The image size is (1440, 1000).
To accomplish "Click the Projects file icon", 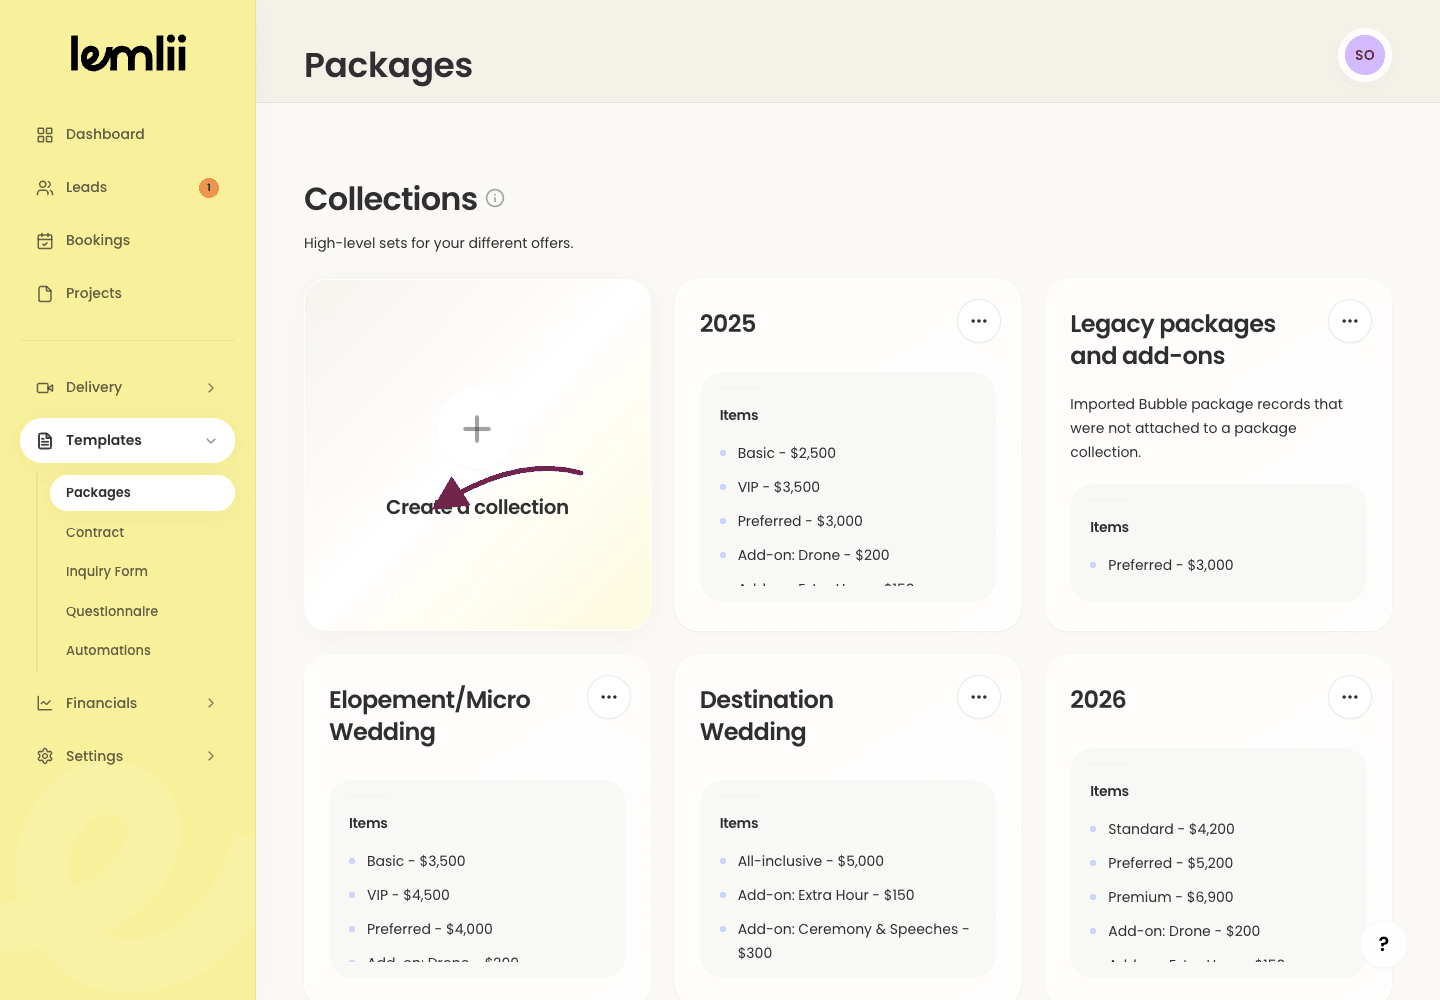I will click(x=45, y=294).
